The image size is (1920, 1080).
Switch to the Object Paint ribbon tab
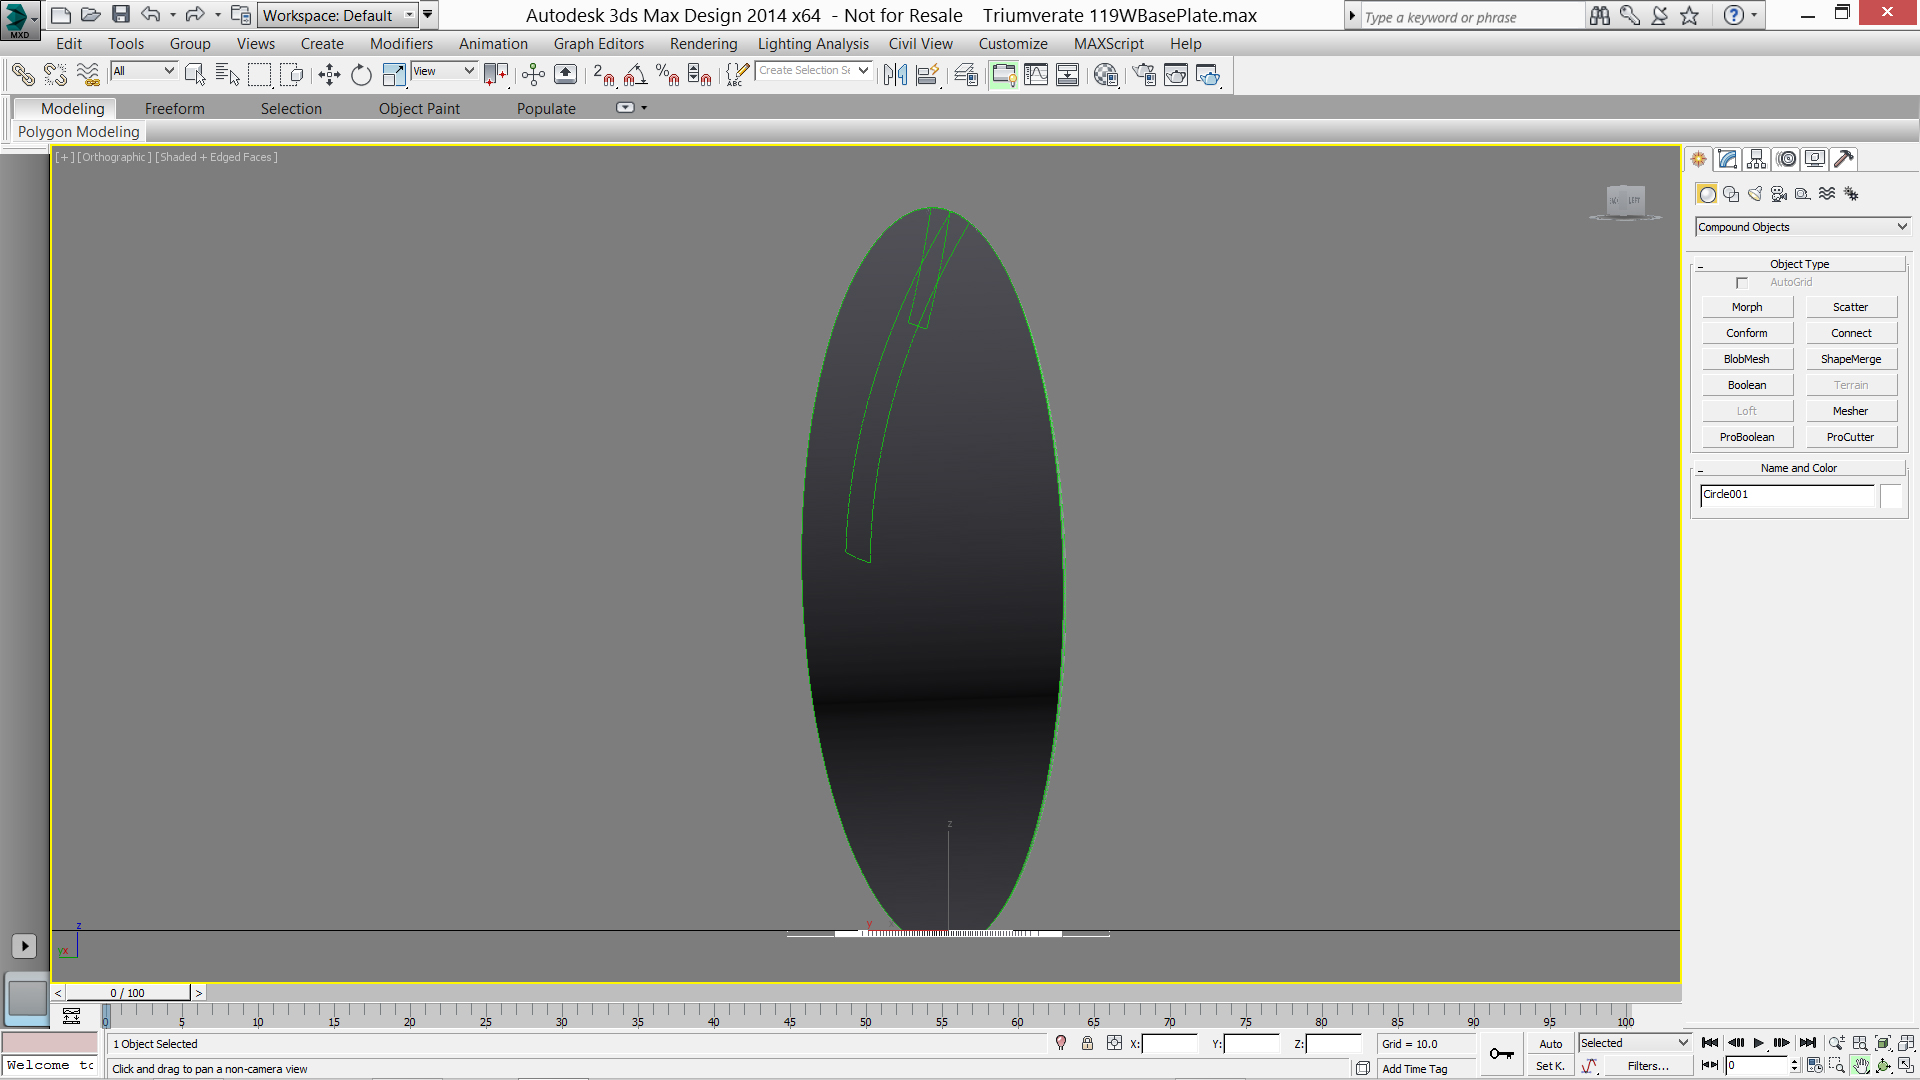point(419,109)
